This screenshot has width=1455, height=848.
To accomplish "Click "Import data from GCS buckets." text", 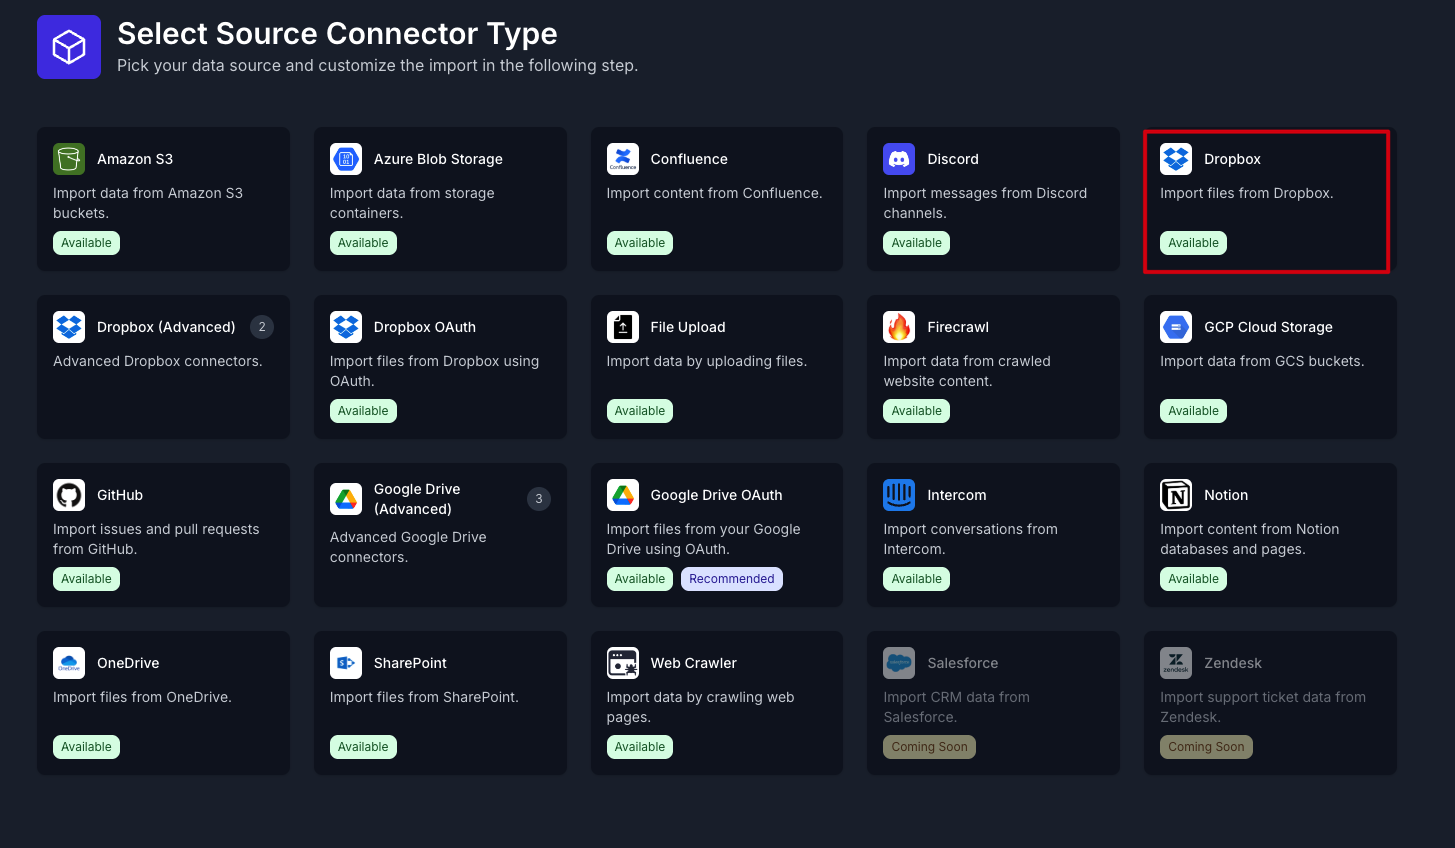I will point(1262,361).
